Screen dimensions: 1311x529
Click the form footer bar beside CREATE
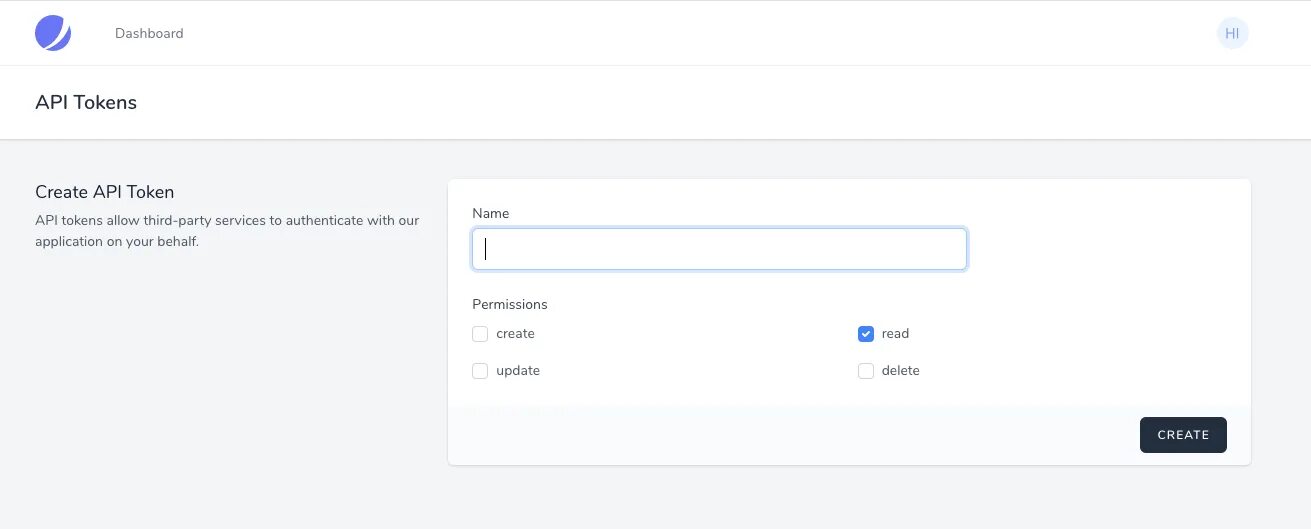(x=790, y=435)
